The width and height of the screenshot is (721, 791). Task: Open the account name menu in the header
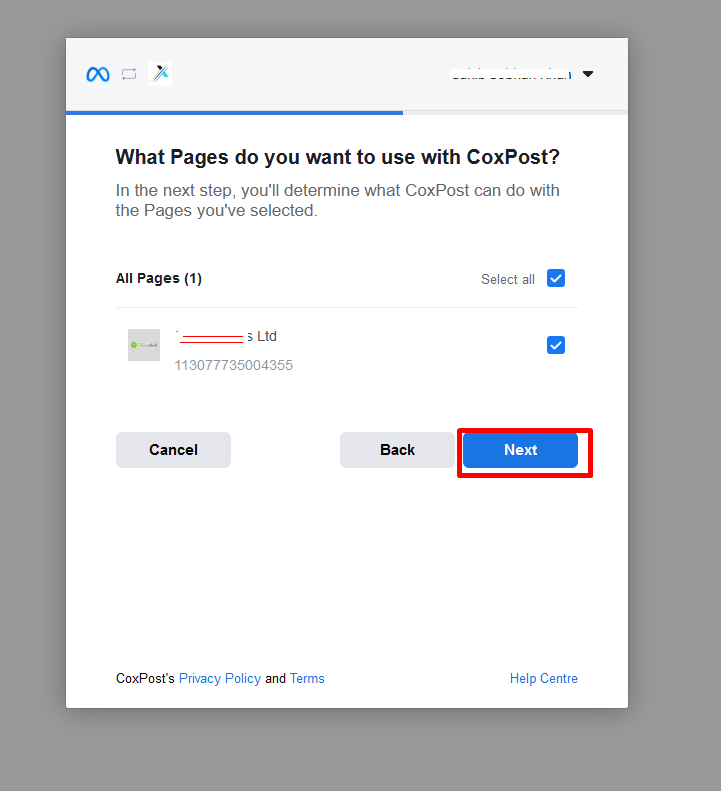click(510, 74)
